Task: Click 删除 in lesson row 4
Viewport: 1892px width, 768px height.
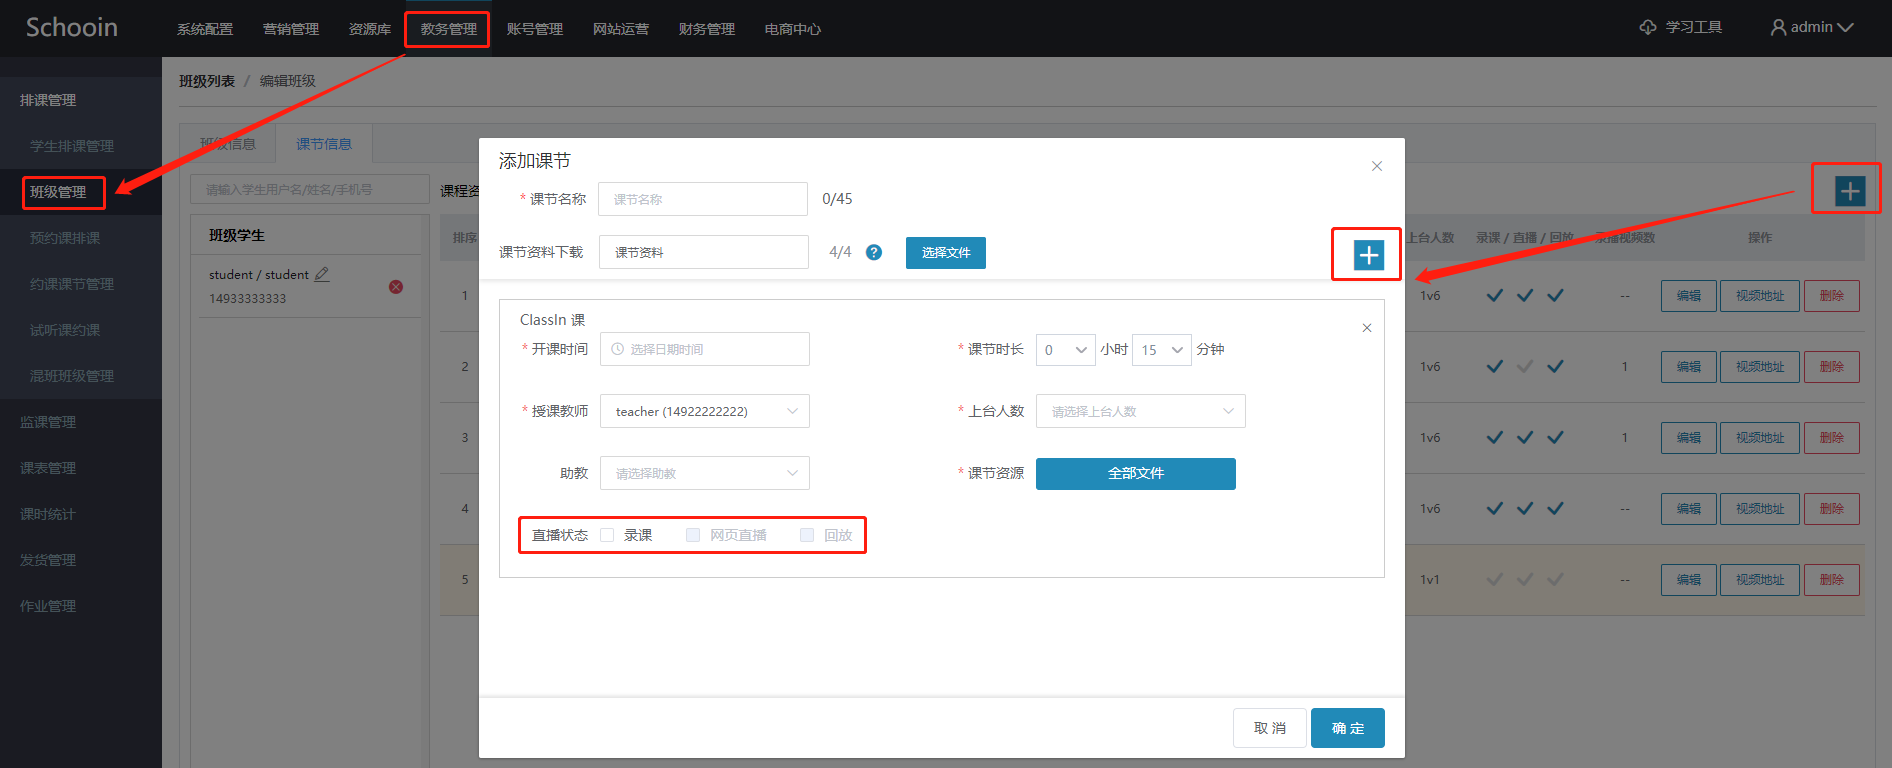Action: [x=1832, y=509]
